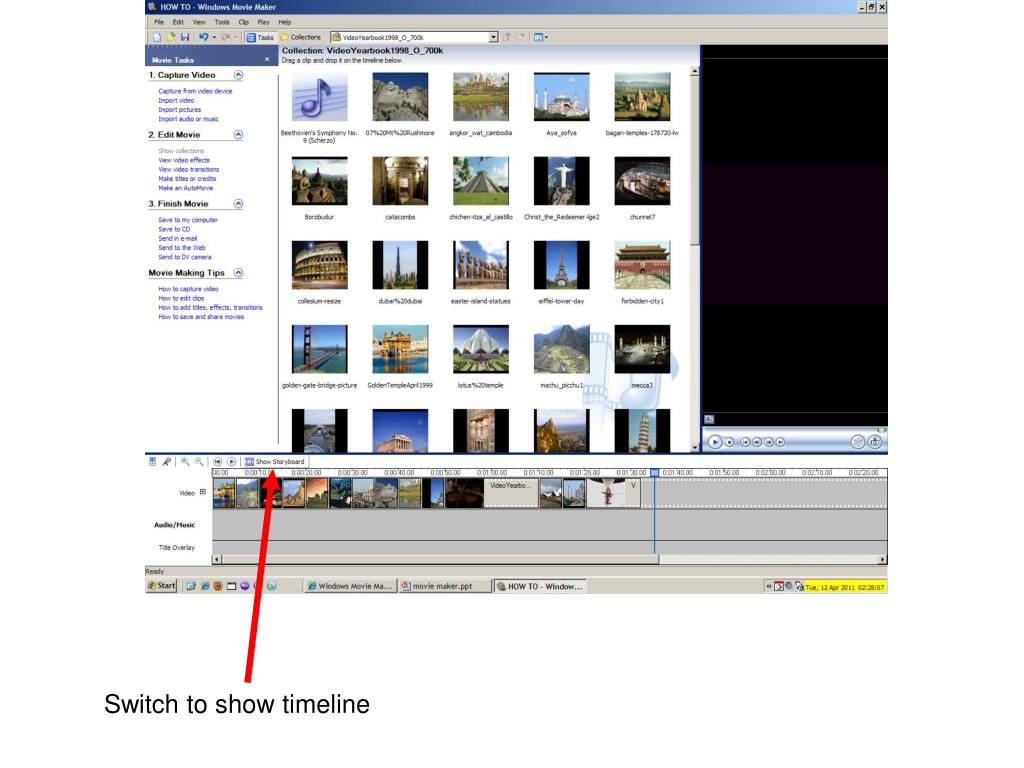Click Save to my computer link
Screen dimensions: 1024x768
click(x=188, y=220)
